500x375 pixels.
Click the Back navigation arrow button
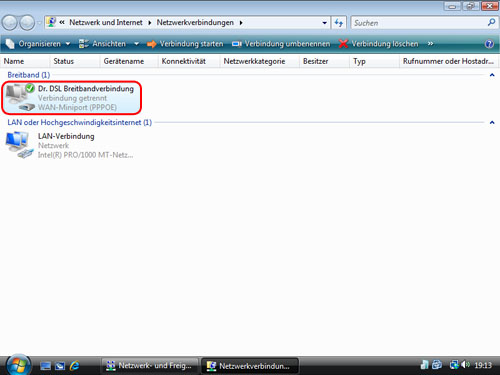point(9,23)
